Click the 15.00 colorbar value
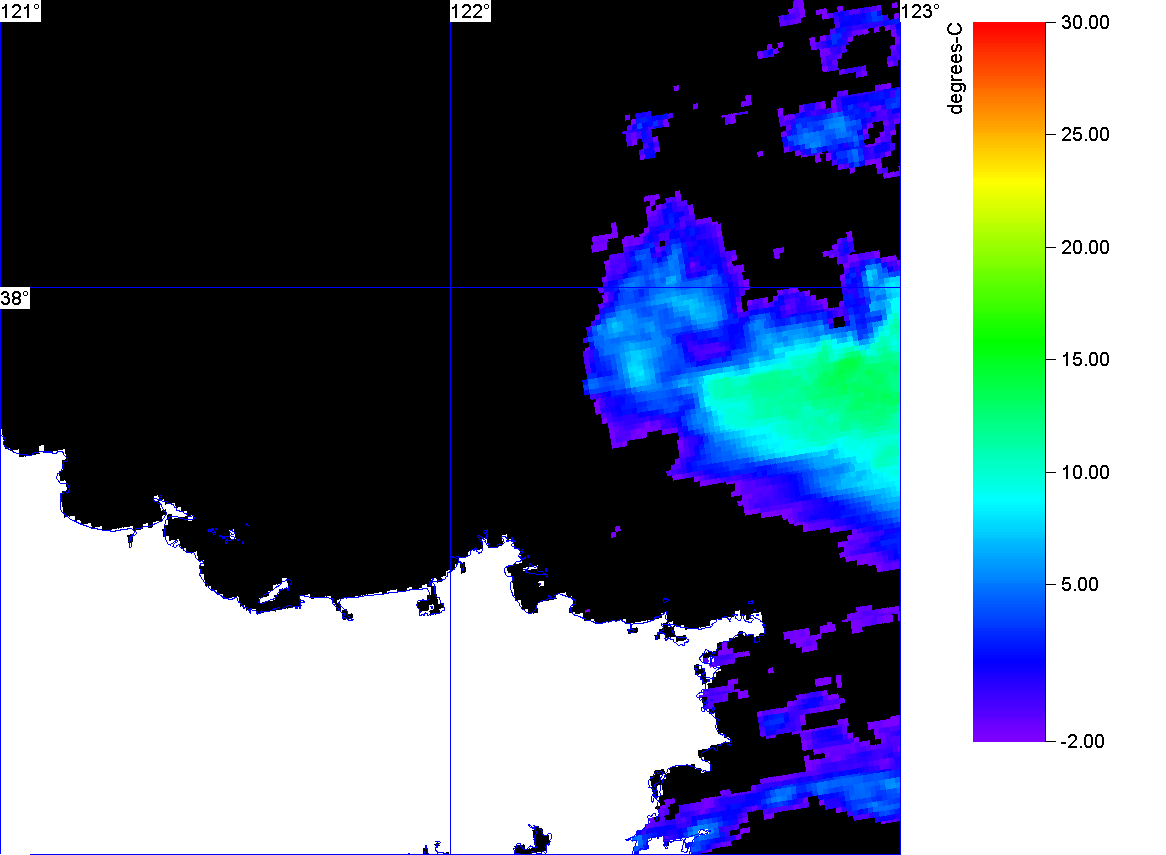The image size is (1166, 855). [1085, 360]
